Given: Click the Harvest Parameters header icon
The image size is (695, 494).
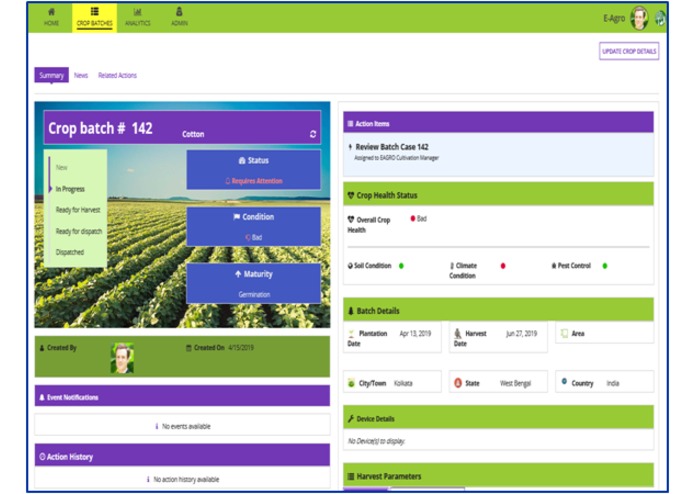Looking at the screenshot, I should coord(351,476).
